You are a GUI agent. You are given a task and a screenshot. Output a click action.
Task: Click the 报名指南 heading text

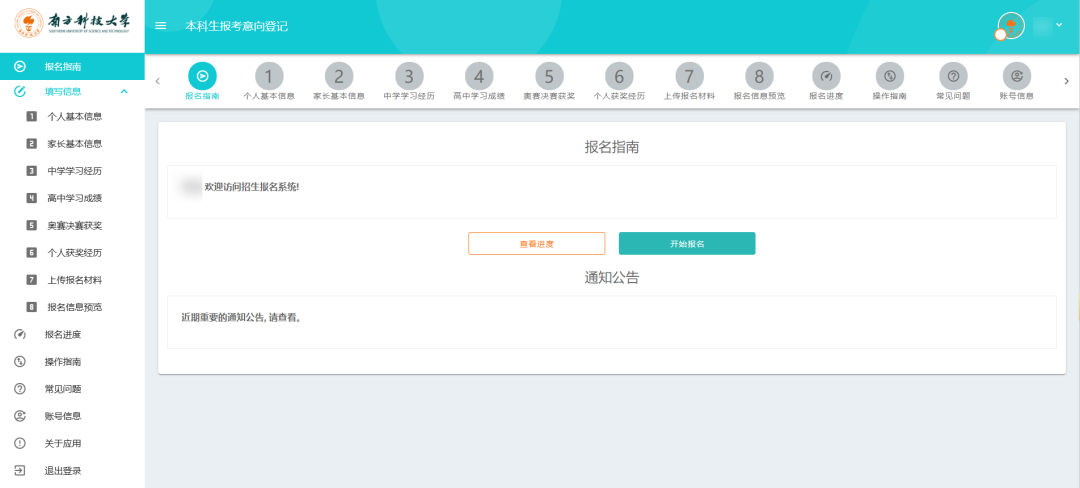tap(612, 147)
